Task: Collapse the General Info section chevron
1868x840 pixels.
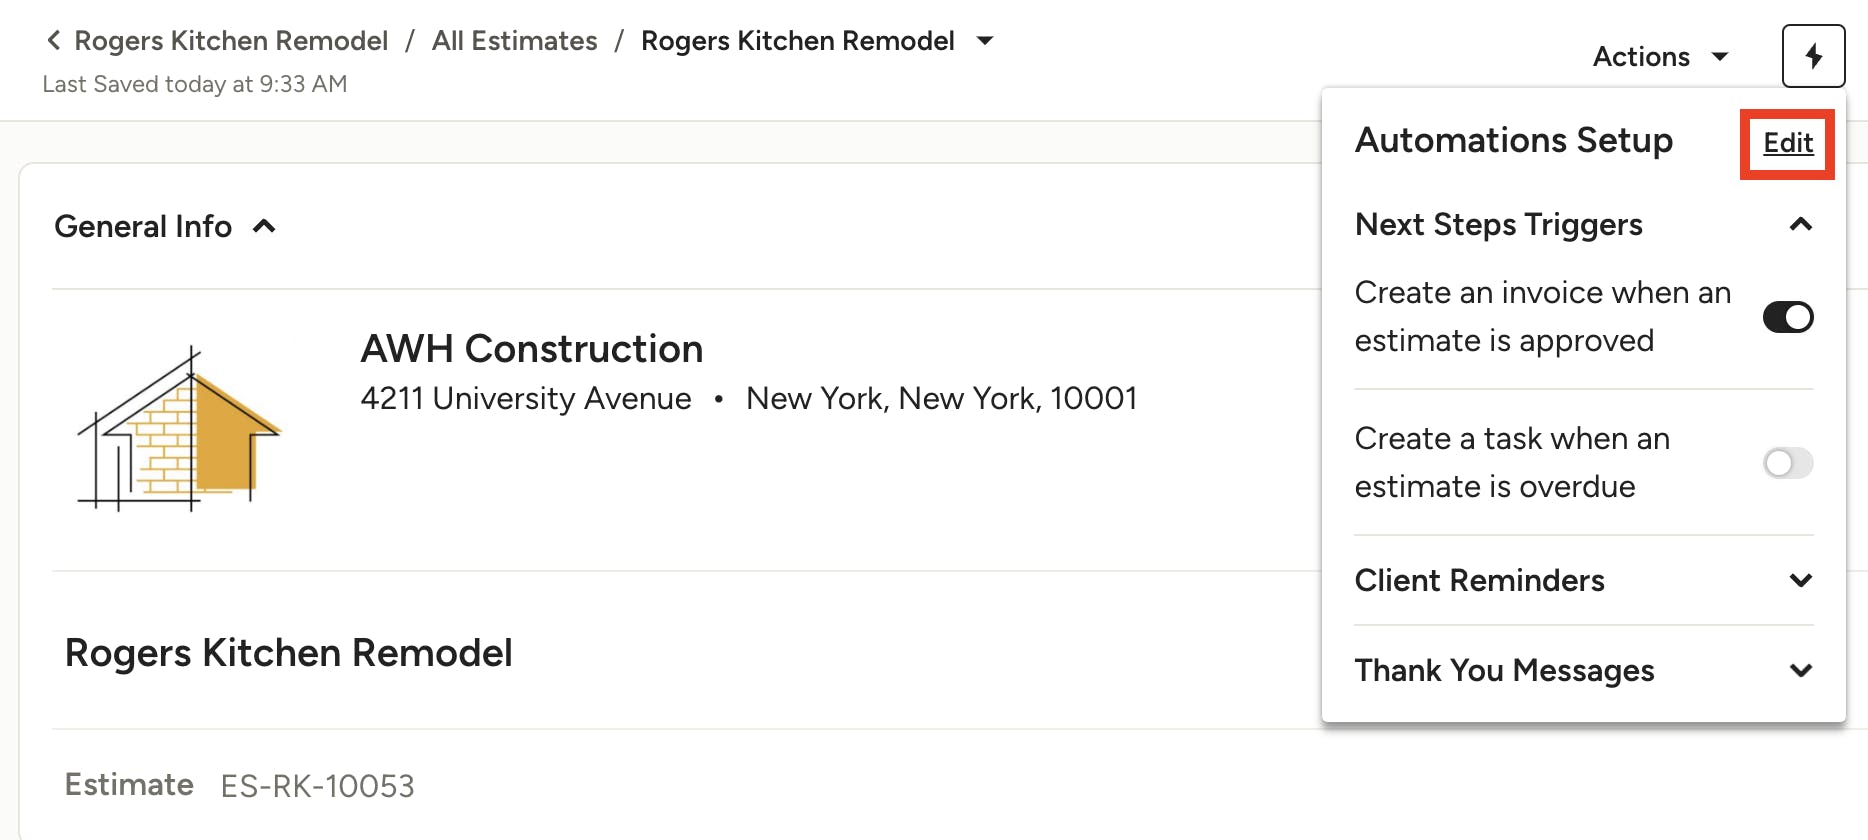Action: coord(264,226)
